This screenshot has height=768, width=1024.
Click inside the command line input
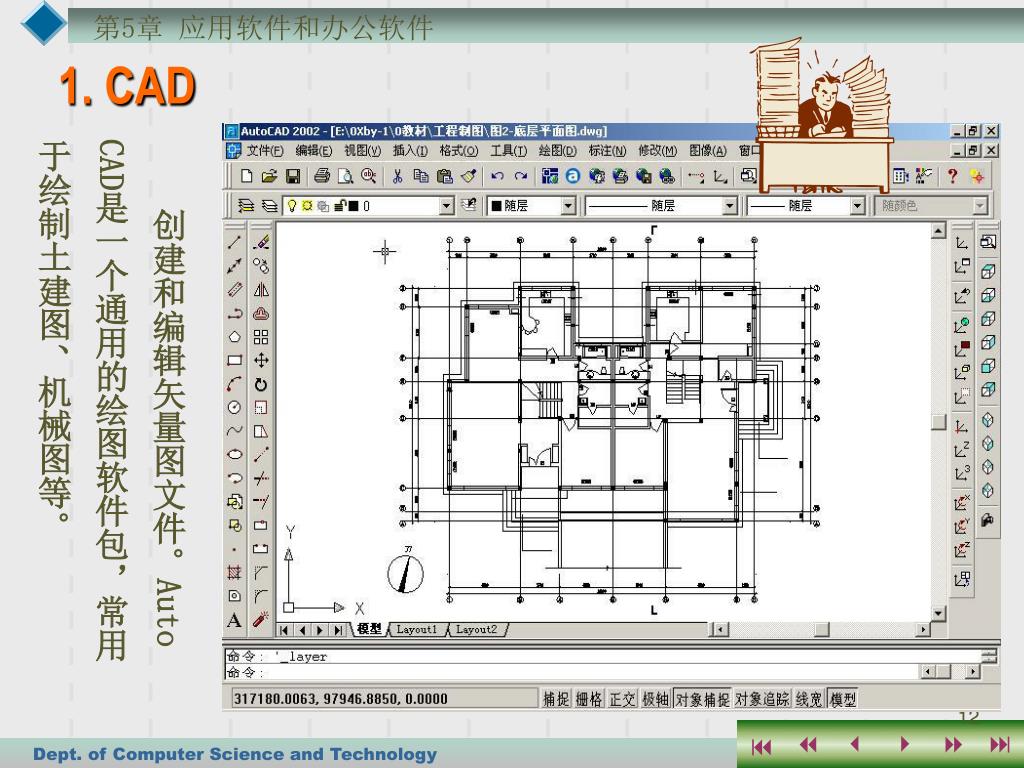point(571,672)
